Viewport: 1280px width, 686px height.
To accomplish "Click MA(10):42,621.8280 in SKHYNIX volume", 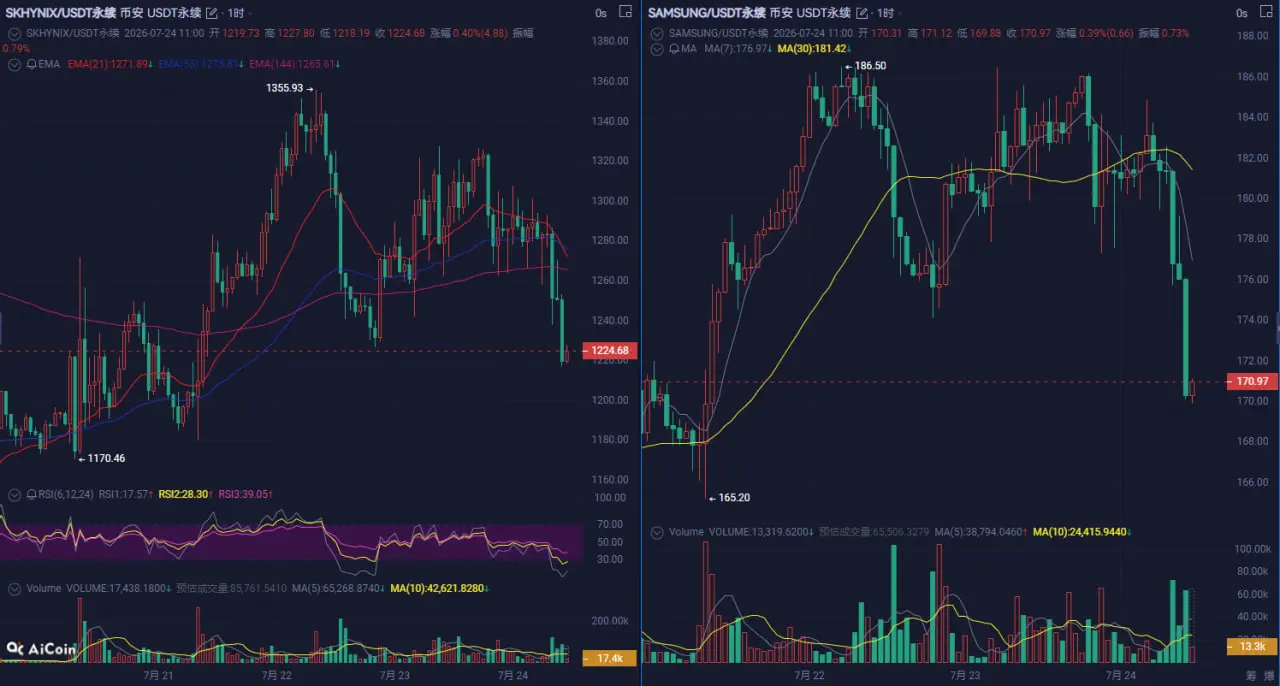I will (x=439, y=589).
